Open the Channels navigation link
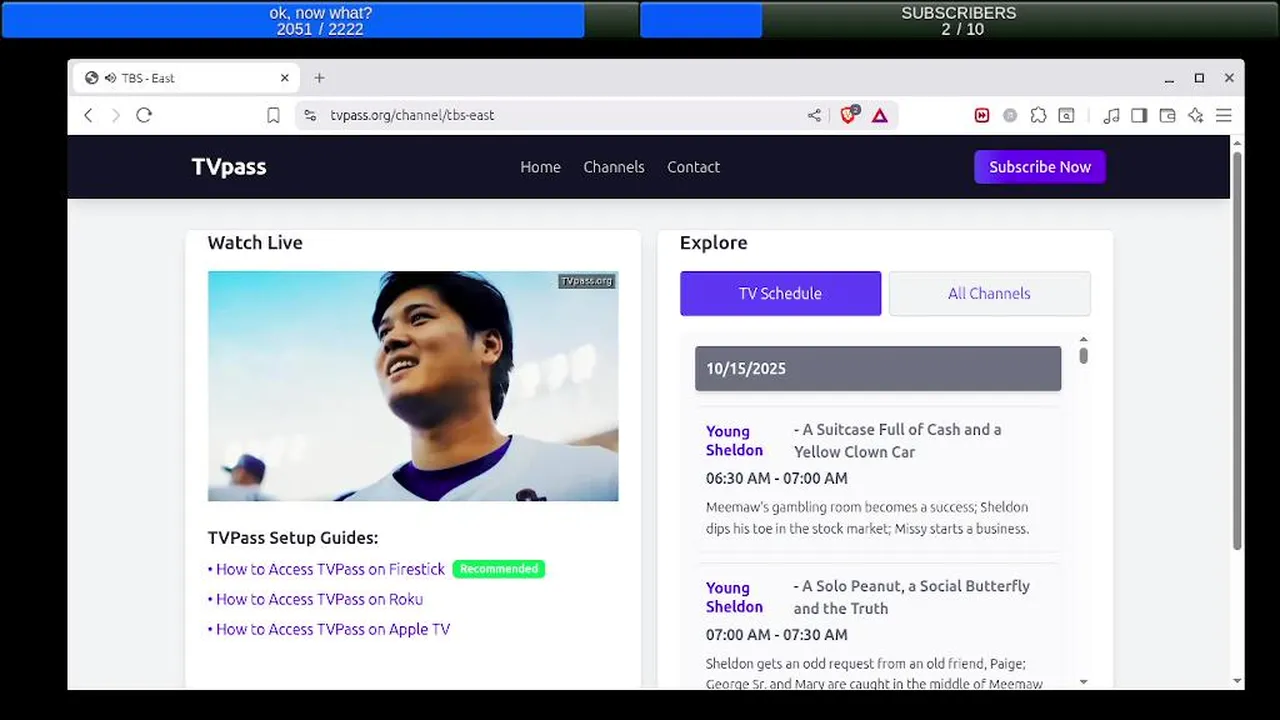 [x=614, y=167]
